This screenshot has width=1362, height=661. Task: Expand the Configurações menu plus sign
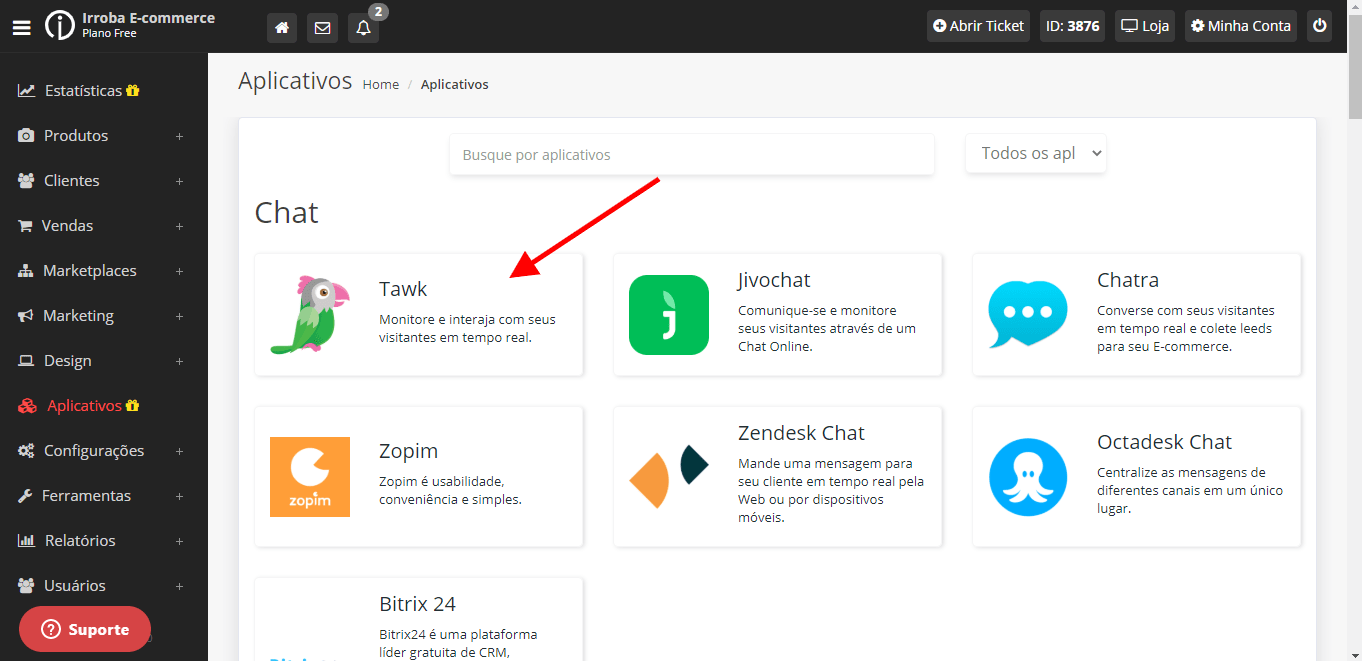click(x=180, y=451)
